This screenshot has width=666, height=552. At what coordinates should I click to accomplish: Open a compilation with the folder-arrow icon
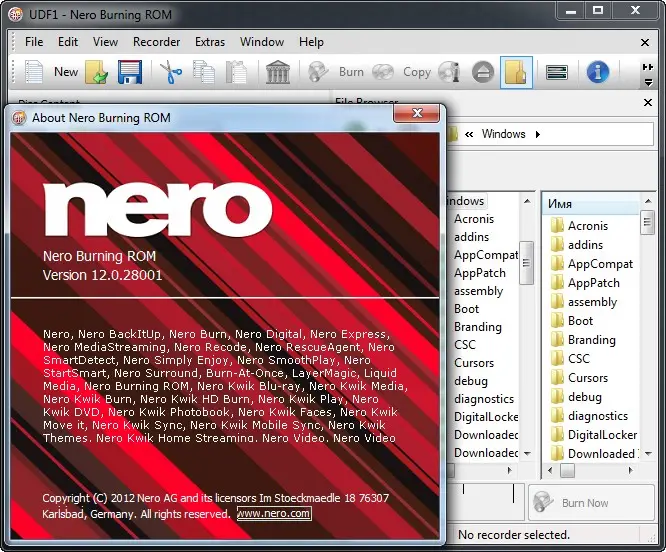tap(97, 72)
